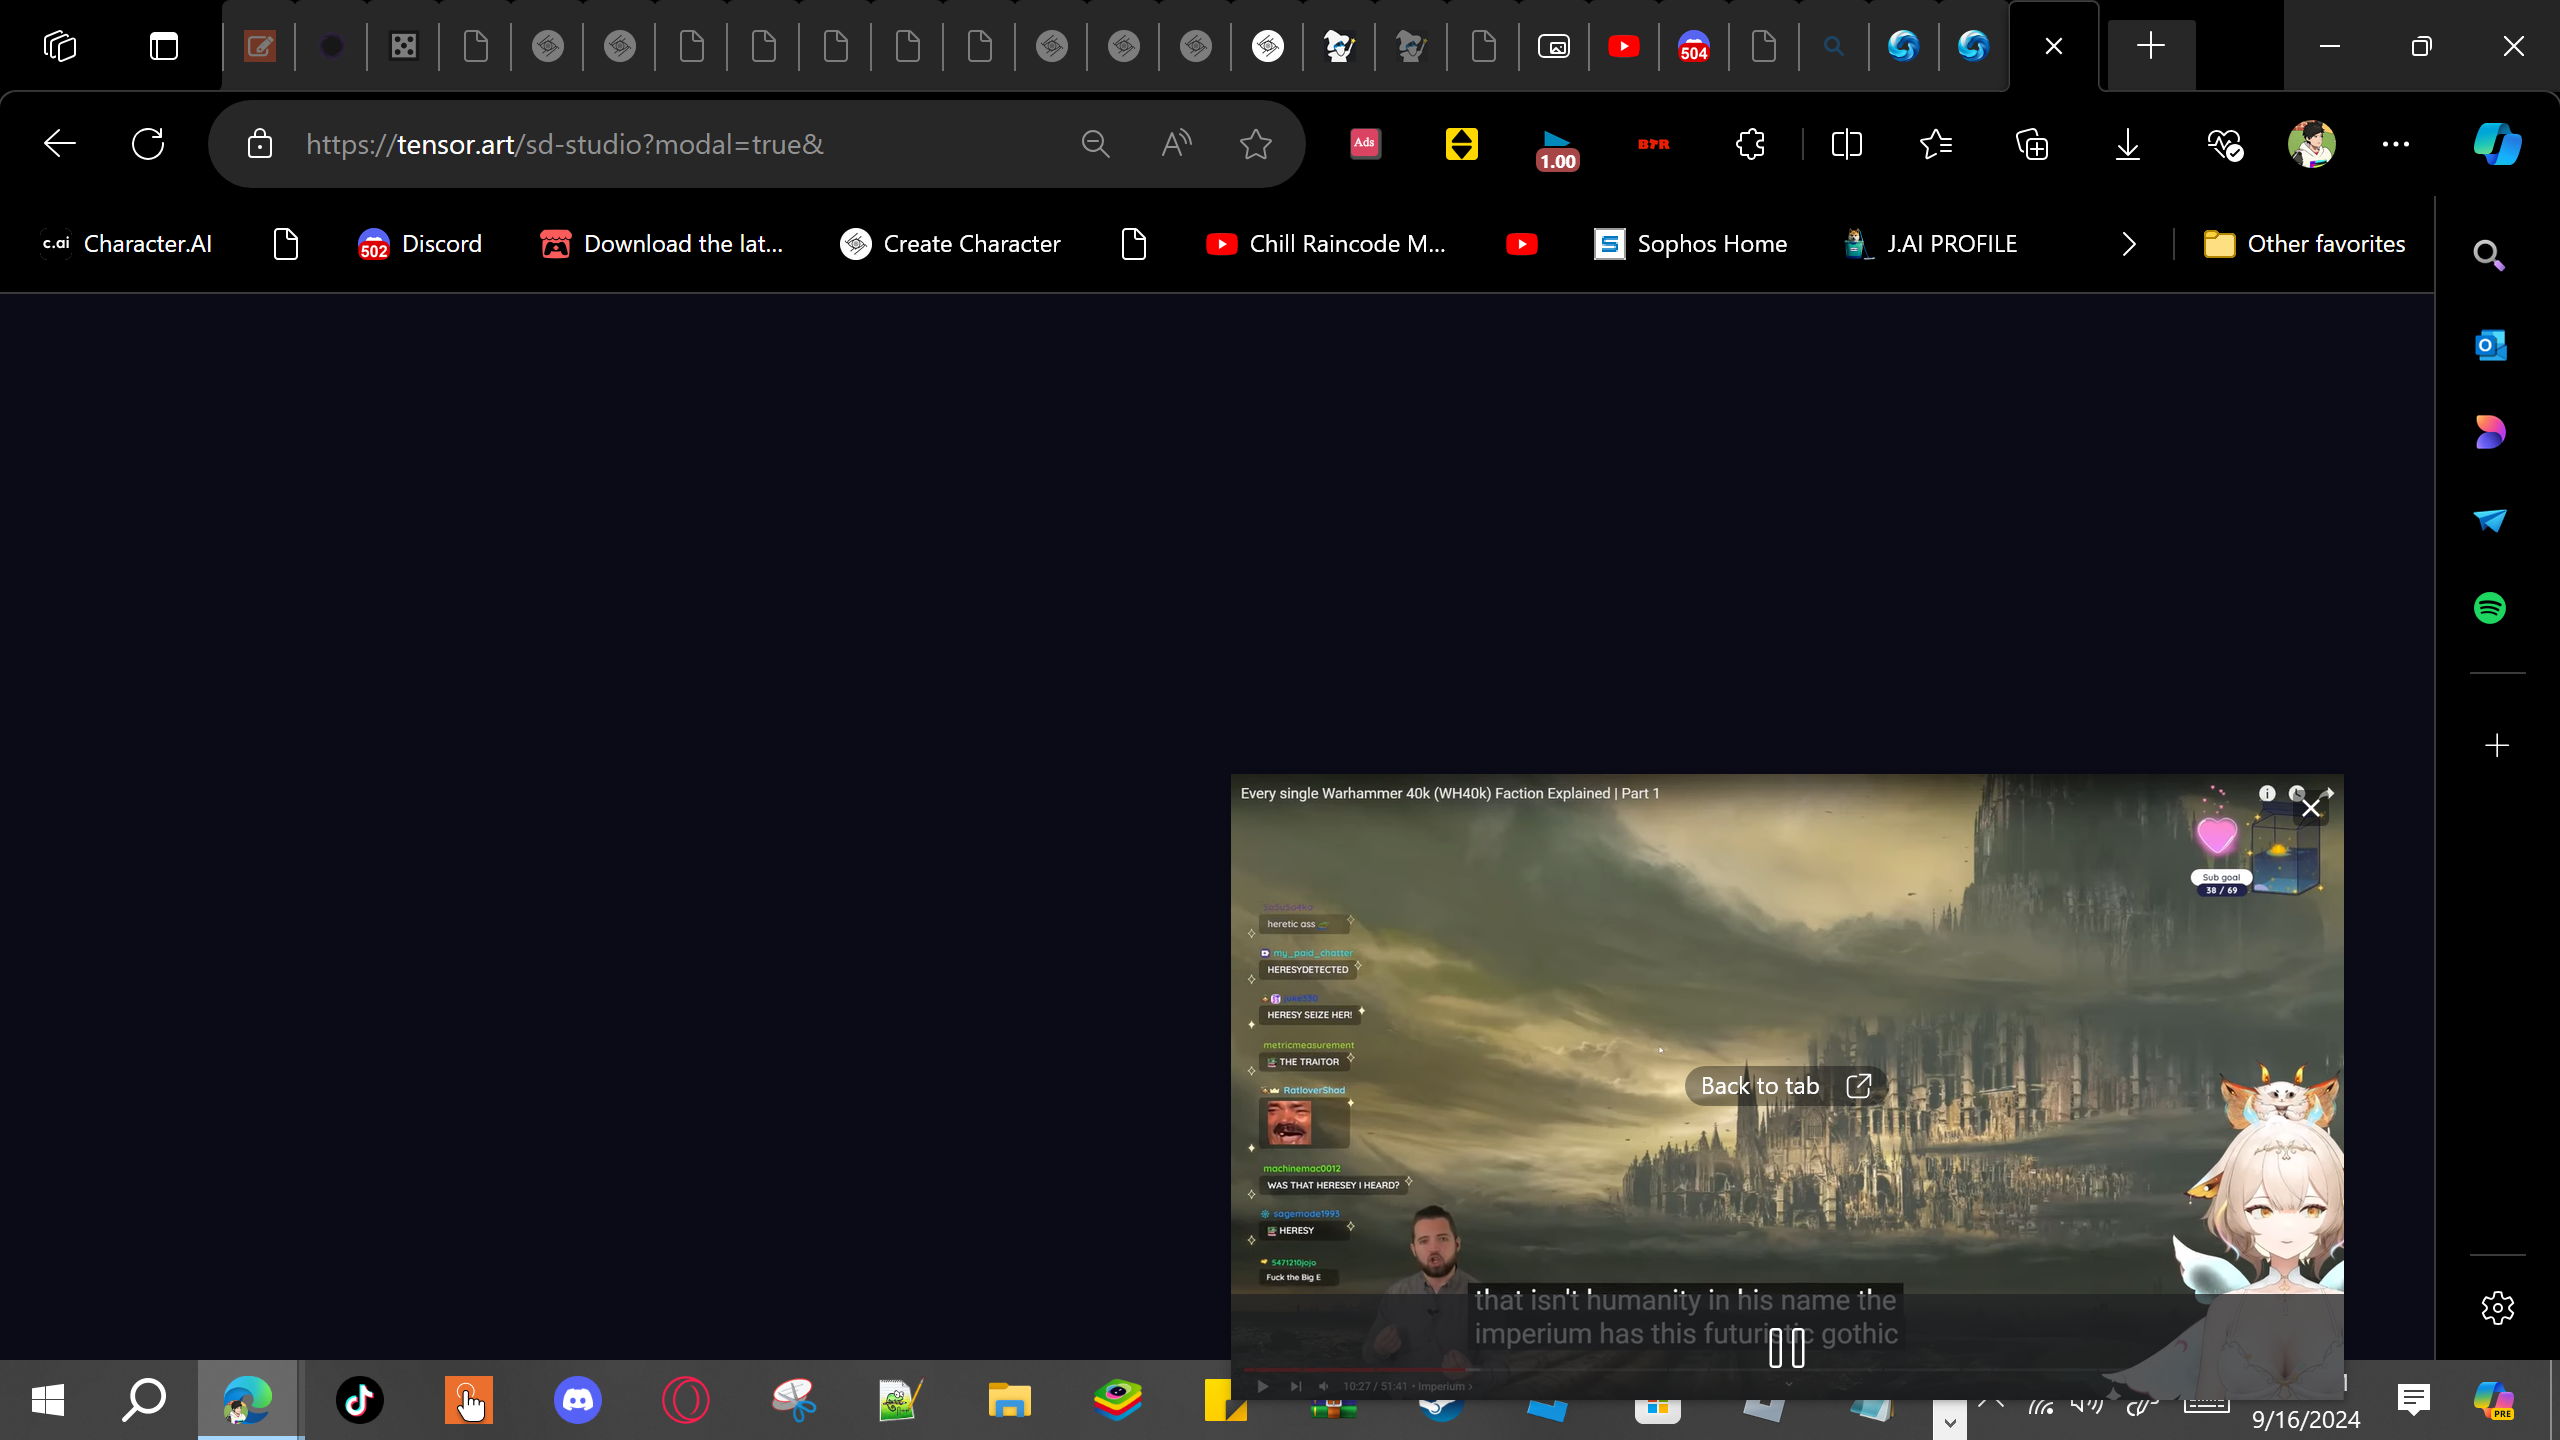Open the tab actions menu

click(x=60, y=46)
